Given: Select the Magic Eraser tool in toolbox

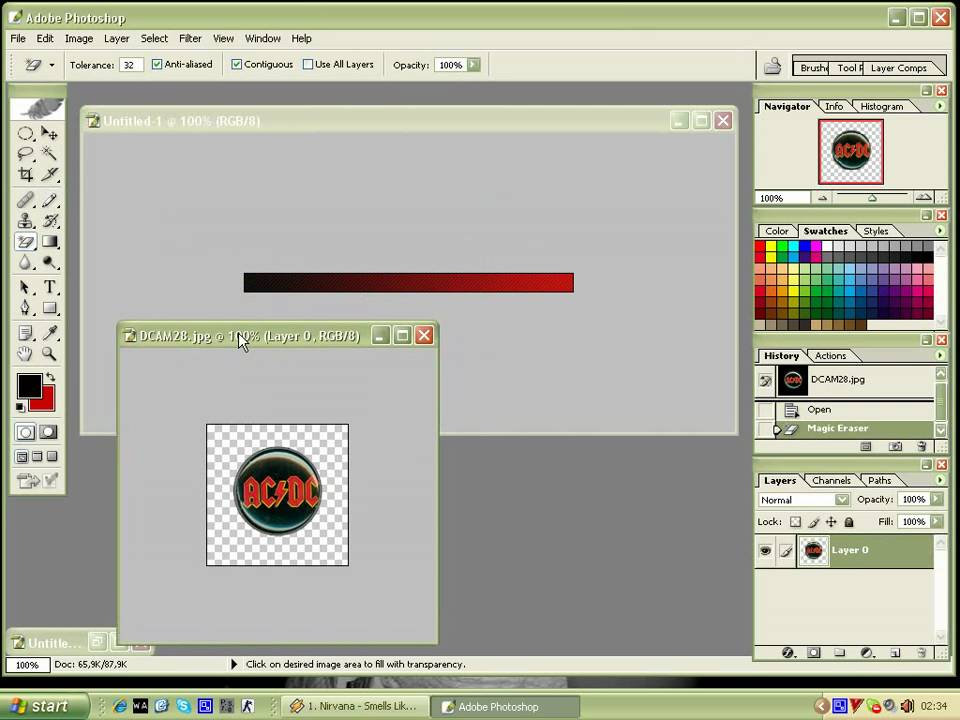Looking at the screenshot, I should (25, 242).
